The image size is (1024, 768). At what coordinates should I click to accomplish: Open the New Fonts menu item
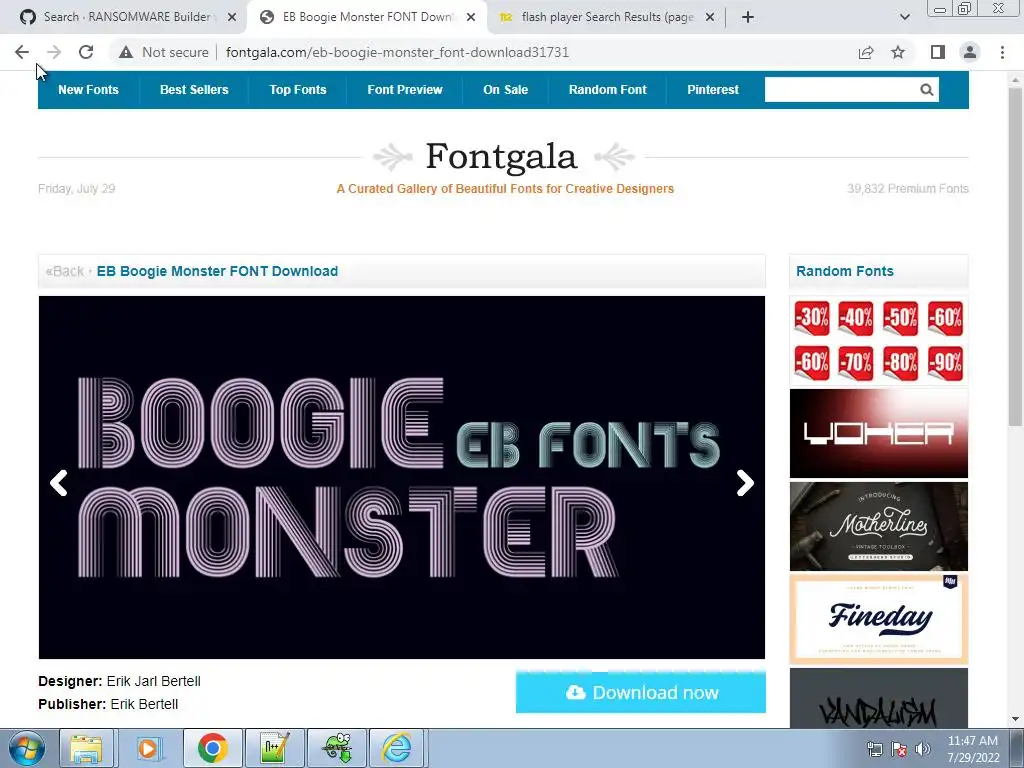88,89
